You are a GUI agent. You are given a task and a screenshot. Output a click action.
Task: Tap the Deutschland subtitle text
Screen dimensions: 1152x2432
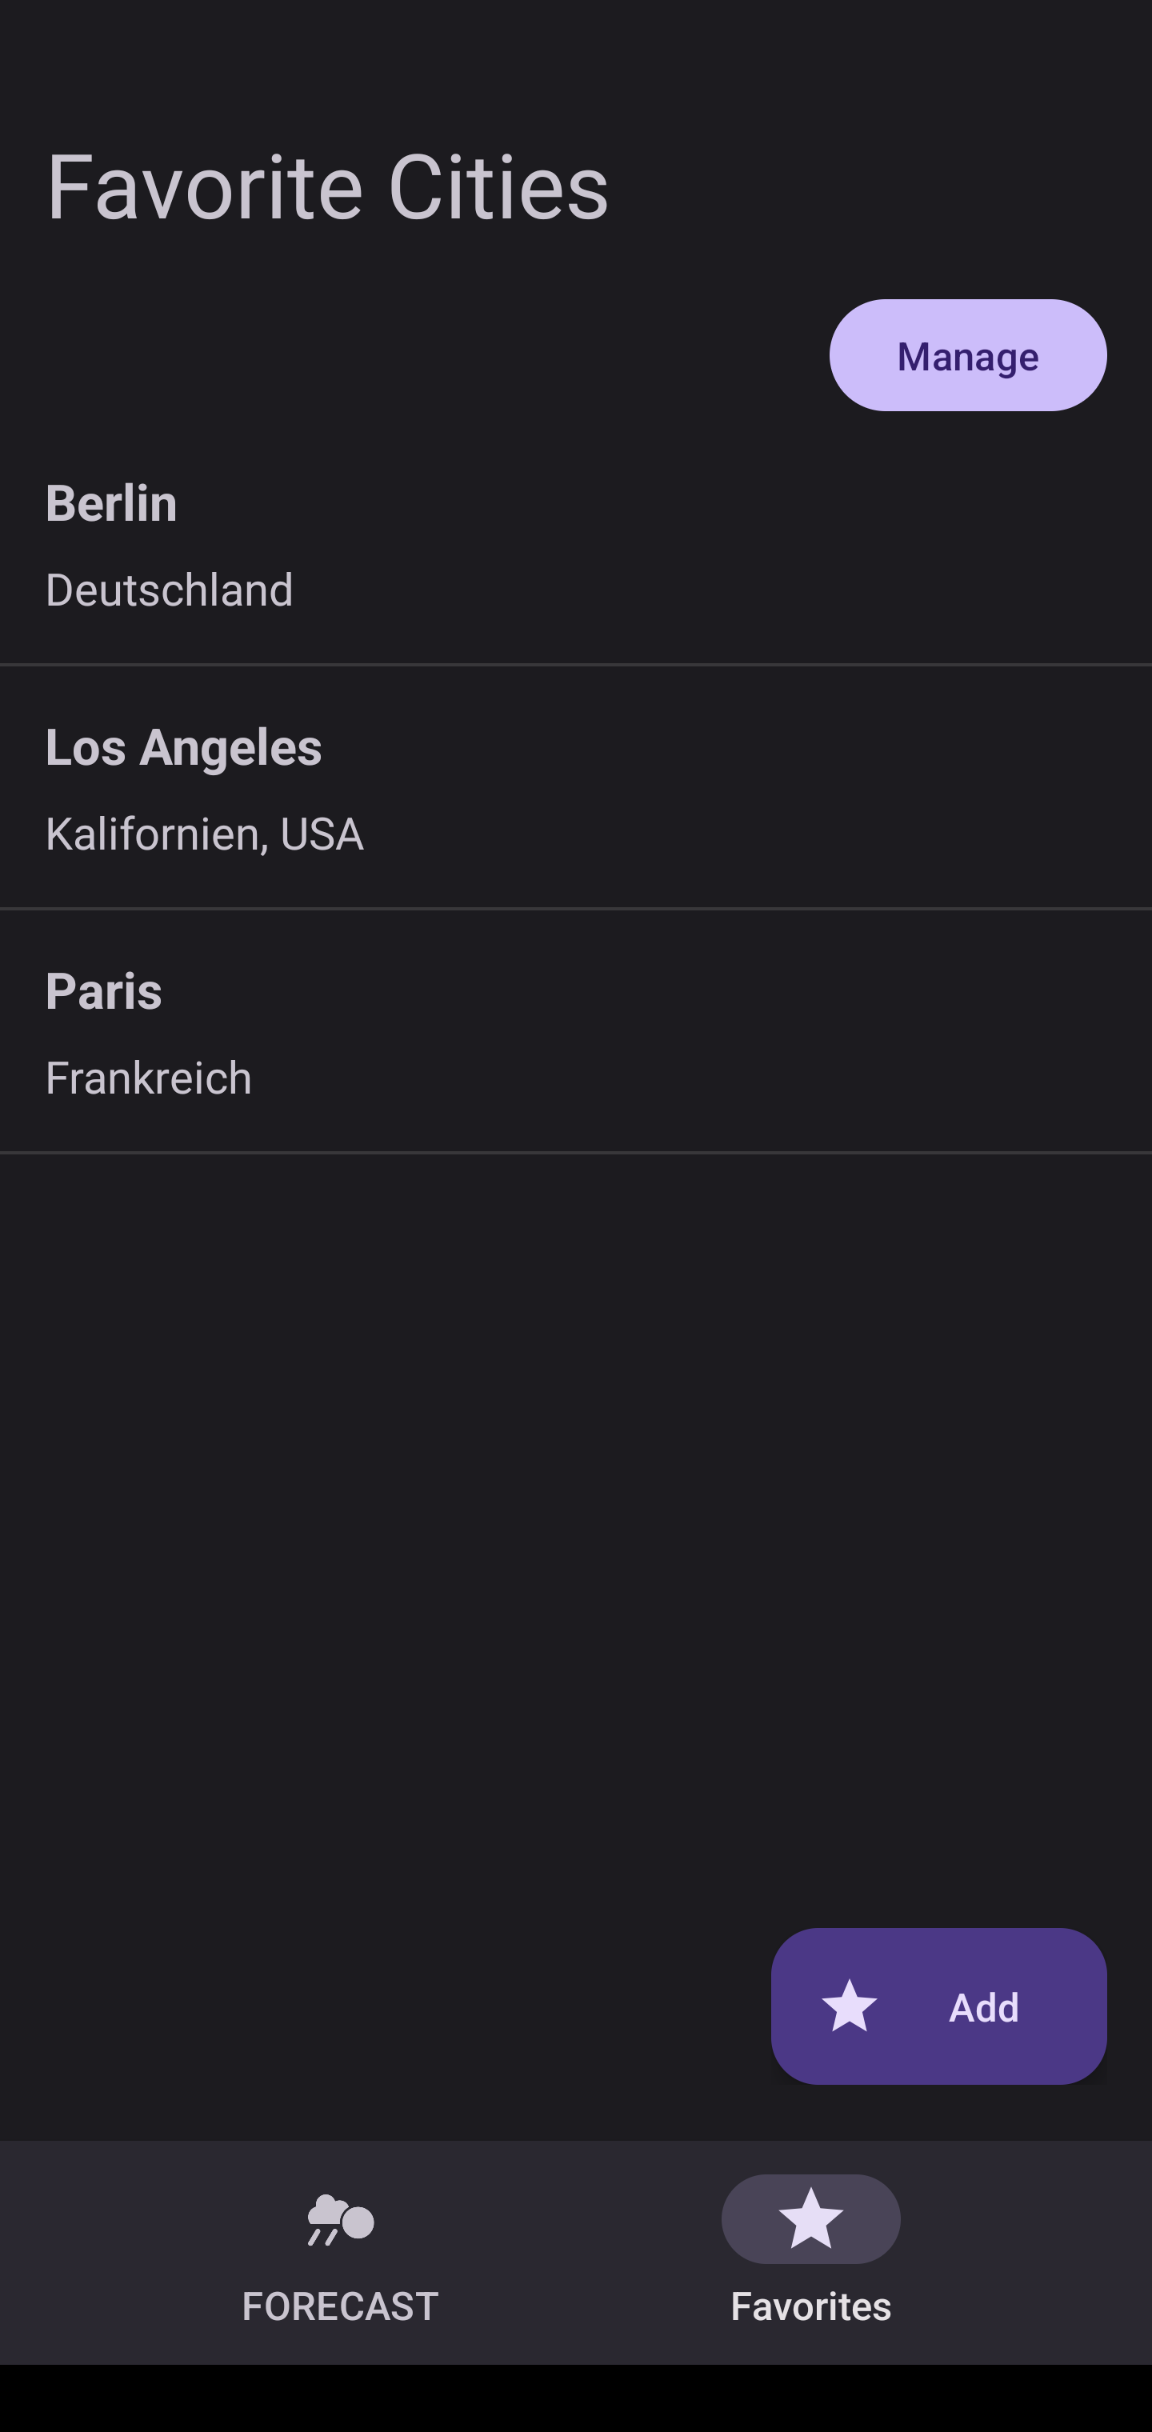(170, 590)
